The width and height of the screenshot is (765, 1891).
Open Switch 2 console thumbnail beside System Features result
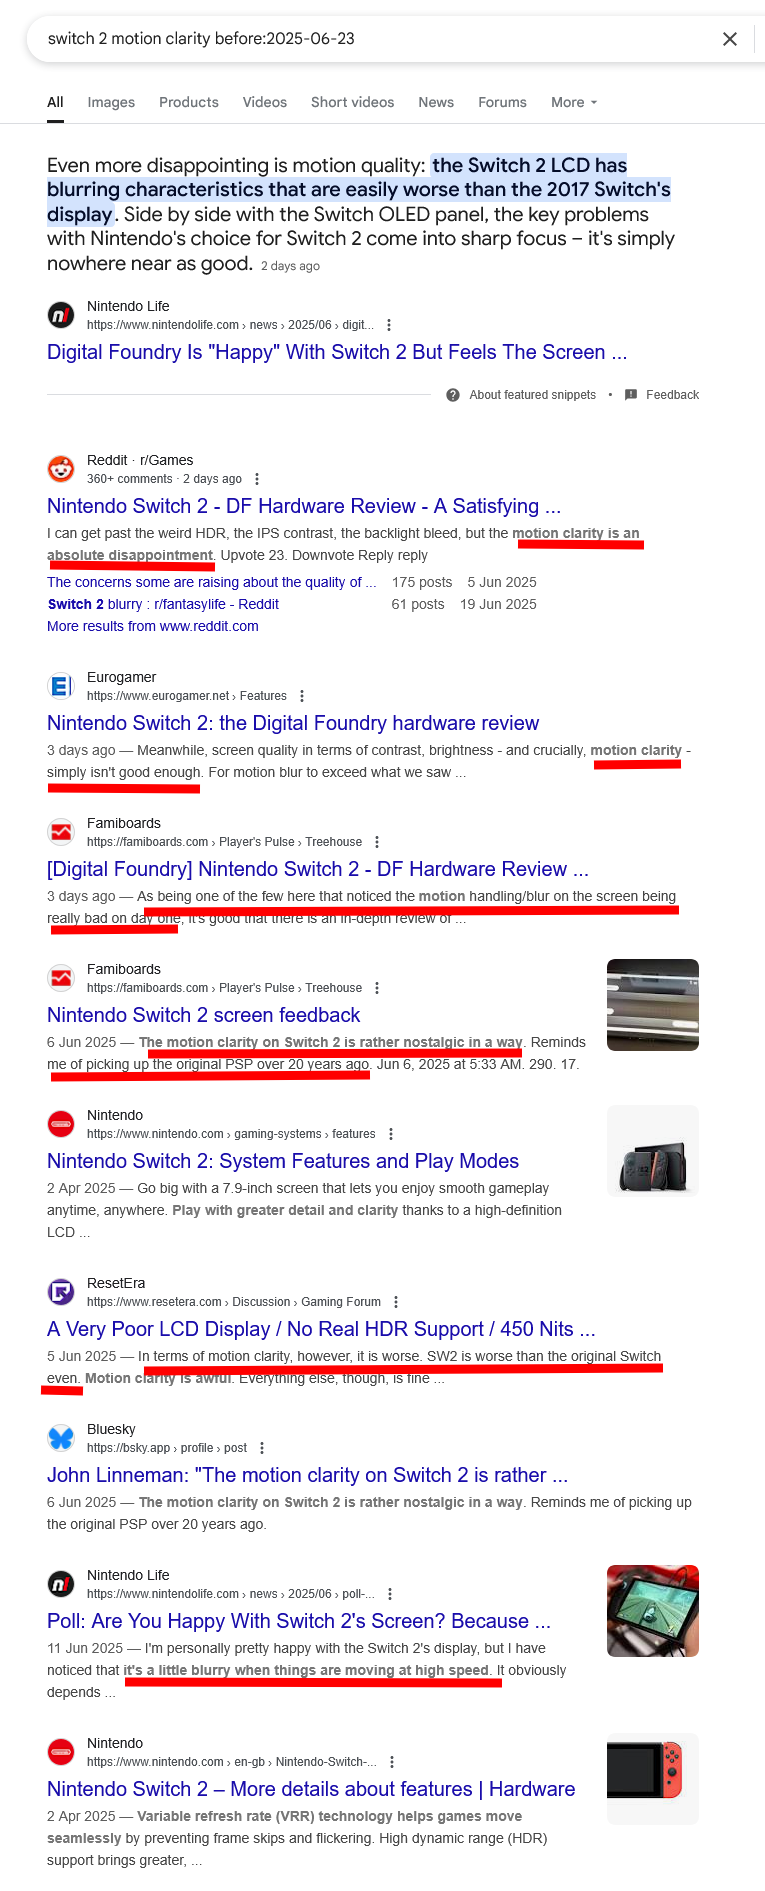[653, 1151]
